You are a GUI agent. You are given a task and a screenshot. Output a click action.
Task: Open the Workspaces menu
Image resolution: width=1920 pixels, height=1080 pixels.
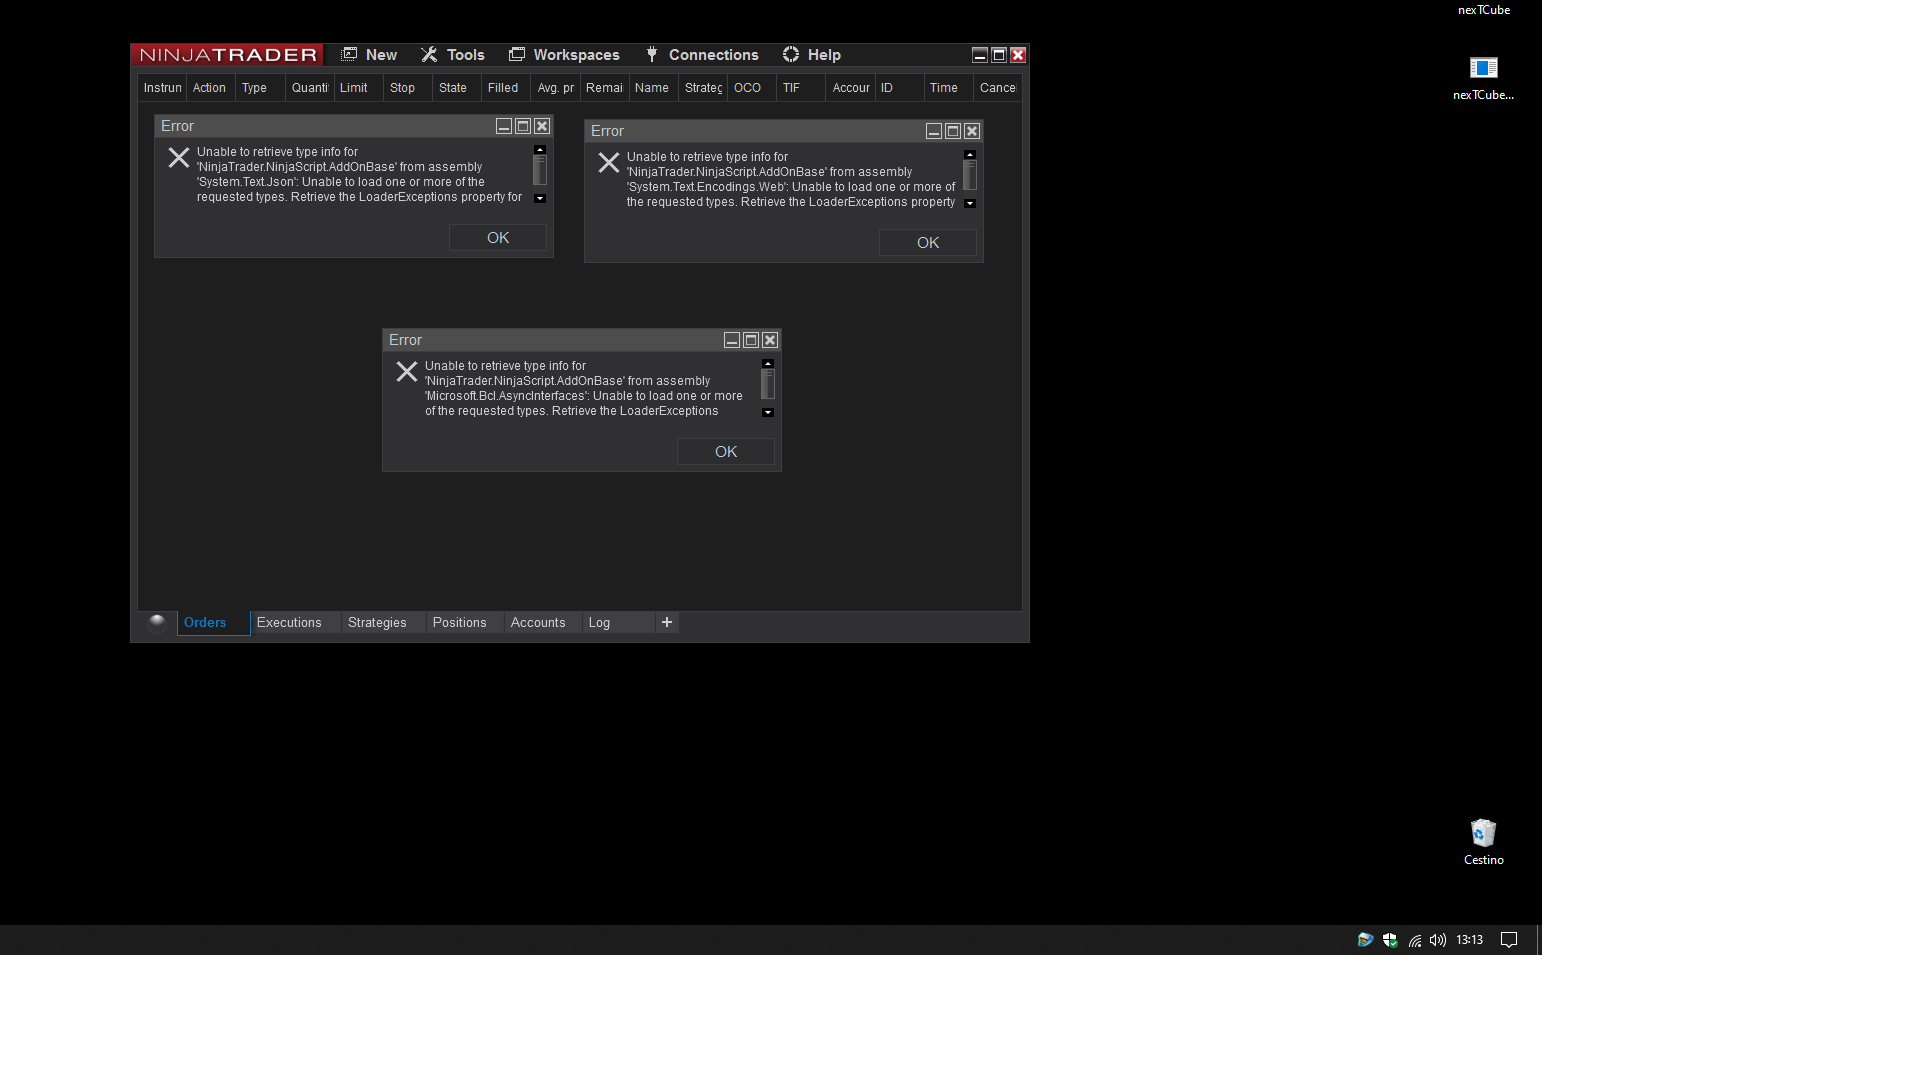click(564, 55)
